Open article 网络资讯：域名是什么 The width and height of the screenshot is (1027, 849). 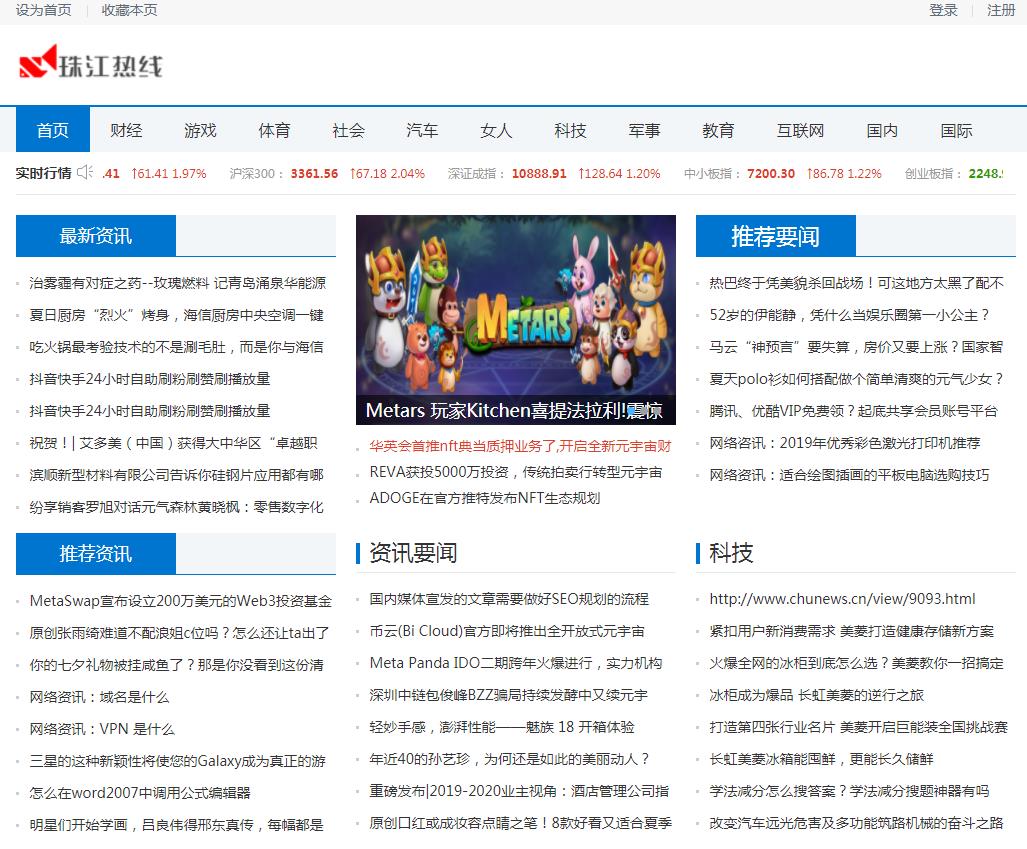(x=99, y=697)
